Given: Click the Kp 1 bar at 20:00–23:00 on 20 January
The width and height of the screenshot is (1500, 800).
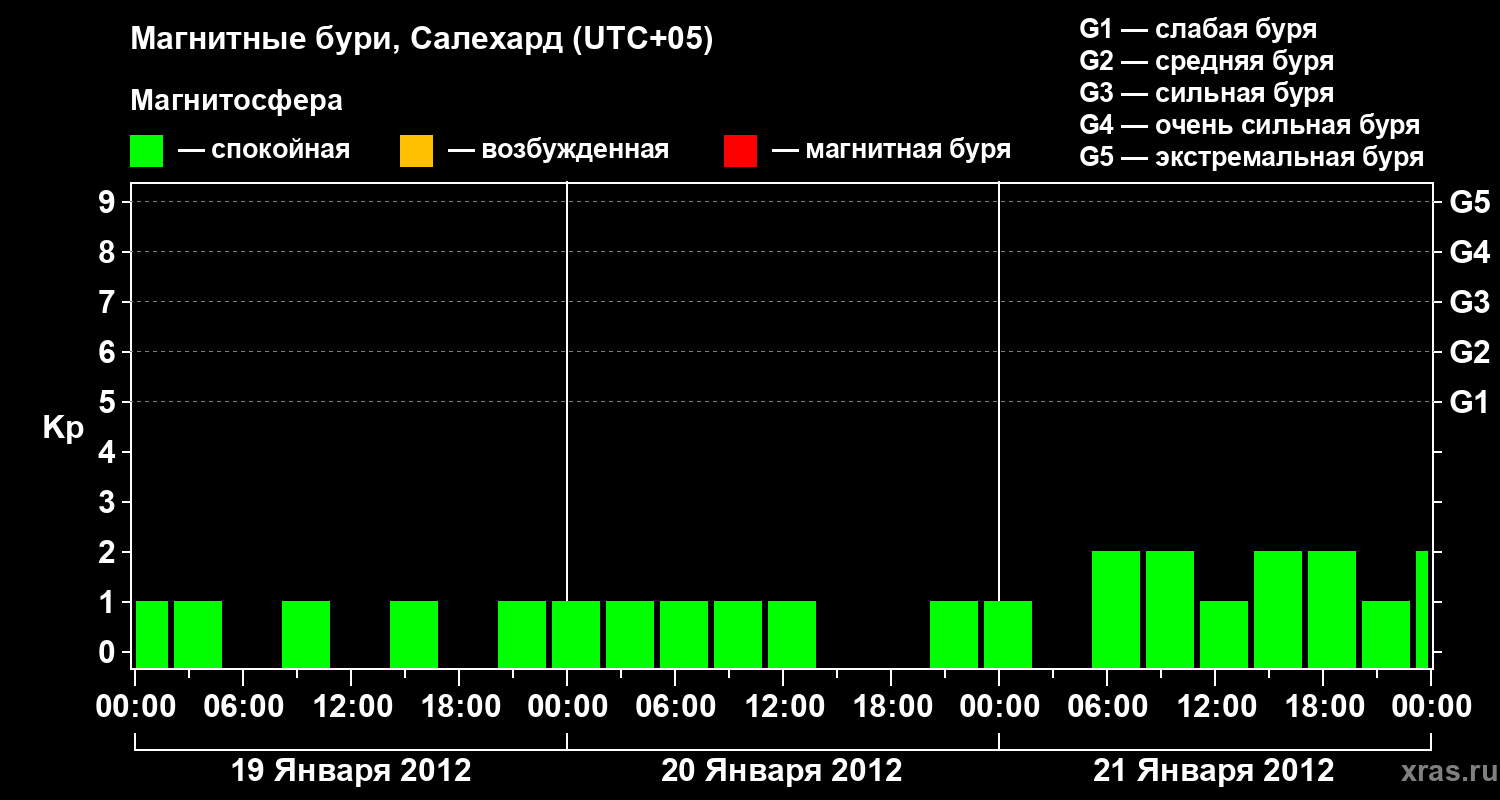Looking at the screenshot, I should pyautogui.click(x=954, y=634).
